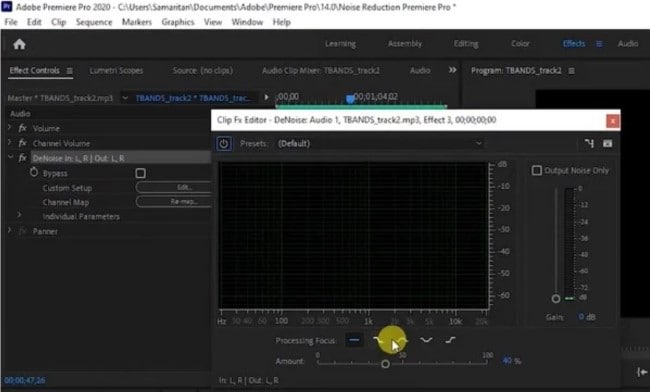The image size is (650, 392).
Task: Click the 'In: L, R | Out: L, R' status text
Action: [x=249, y=380]
